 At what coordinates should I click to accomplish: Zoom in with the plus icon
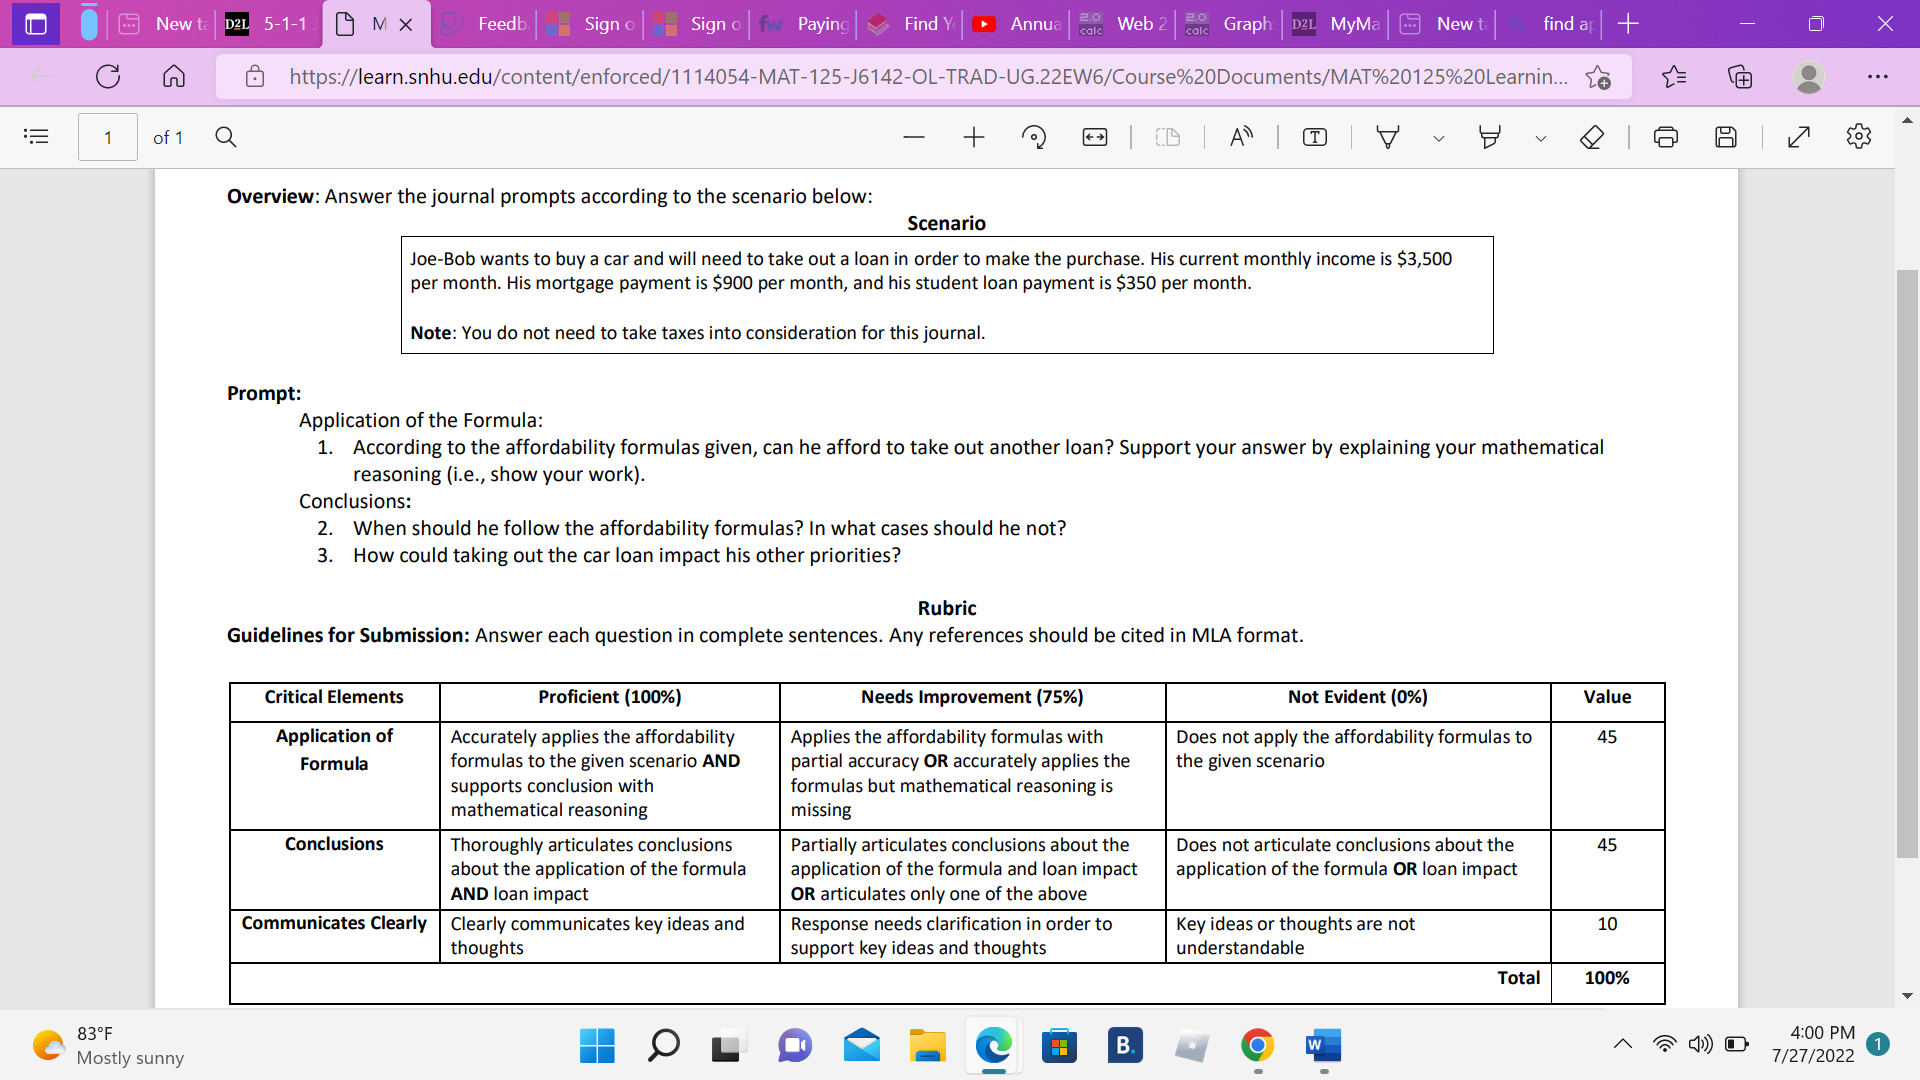pos(974,137)
